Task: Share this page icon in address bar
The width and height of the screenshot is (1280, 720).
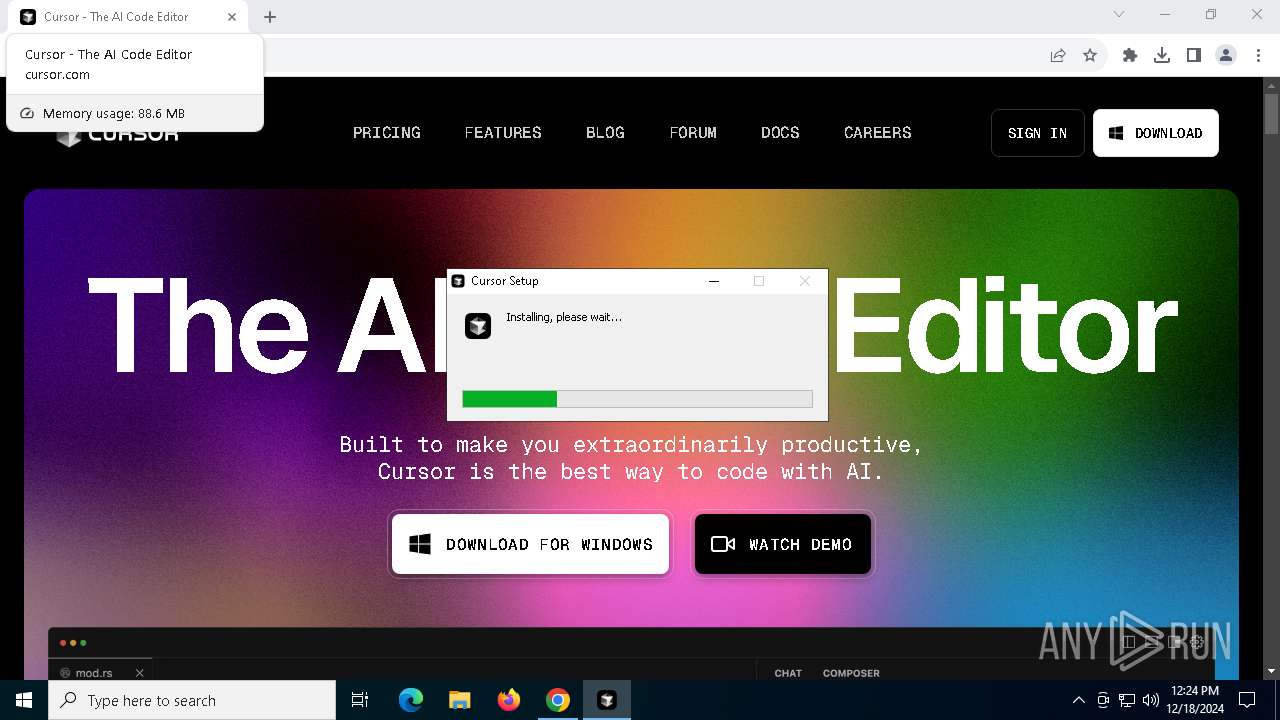Action: coord(1058,56)
